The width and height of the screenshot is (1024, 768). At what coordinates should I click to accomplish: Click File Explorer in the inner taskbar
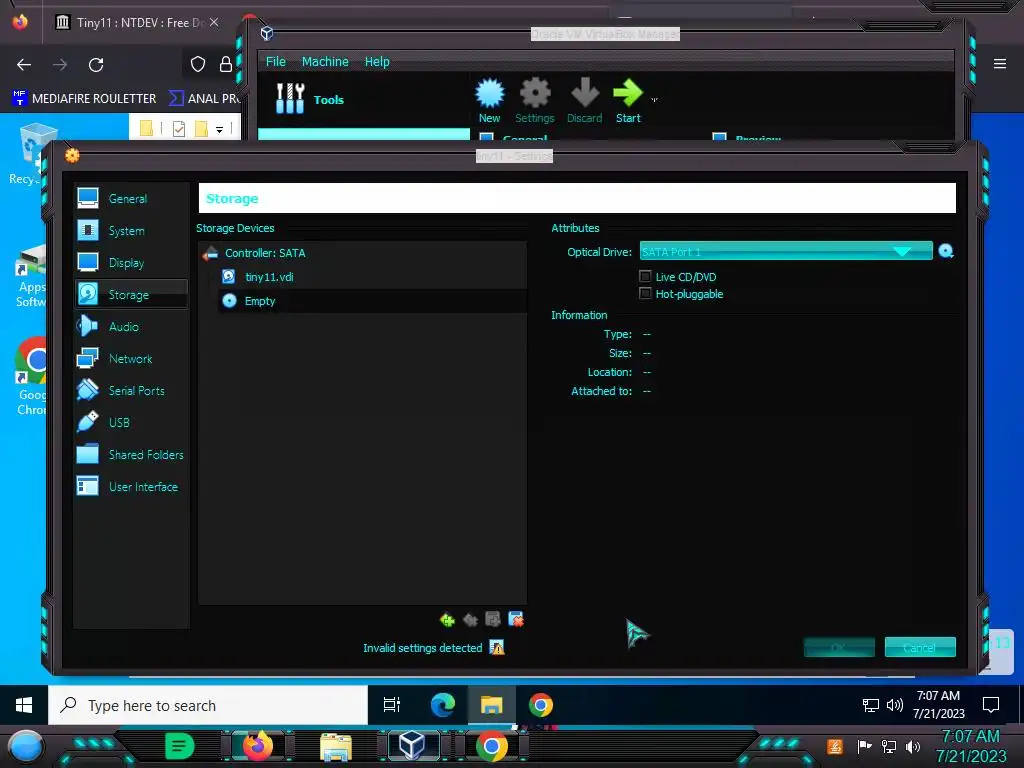click(x=492, y=705)
